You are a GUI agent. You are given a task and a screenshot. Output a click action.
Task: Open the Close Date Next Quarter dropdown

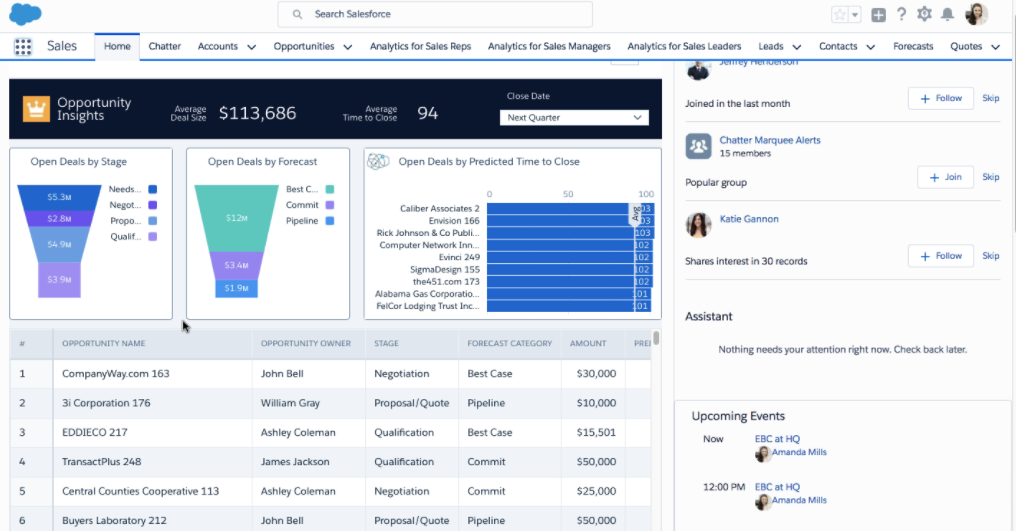pyautogui.click(x=574, y=118)
